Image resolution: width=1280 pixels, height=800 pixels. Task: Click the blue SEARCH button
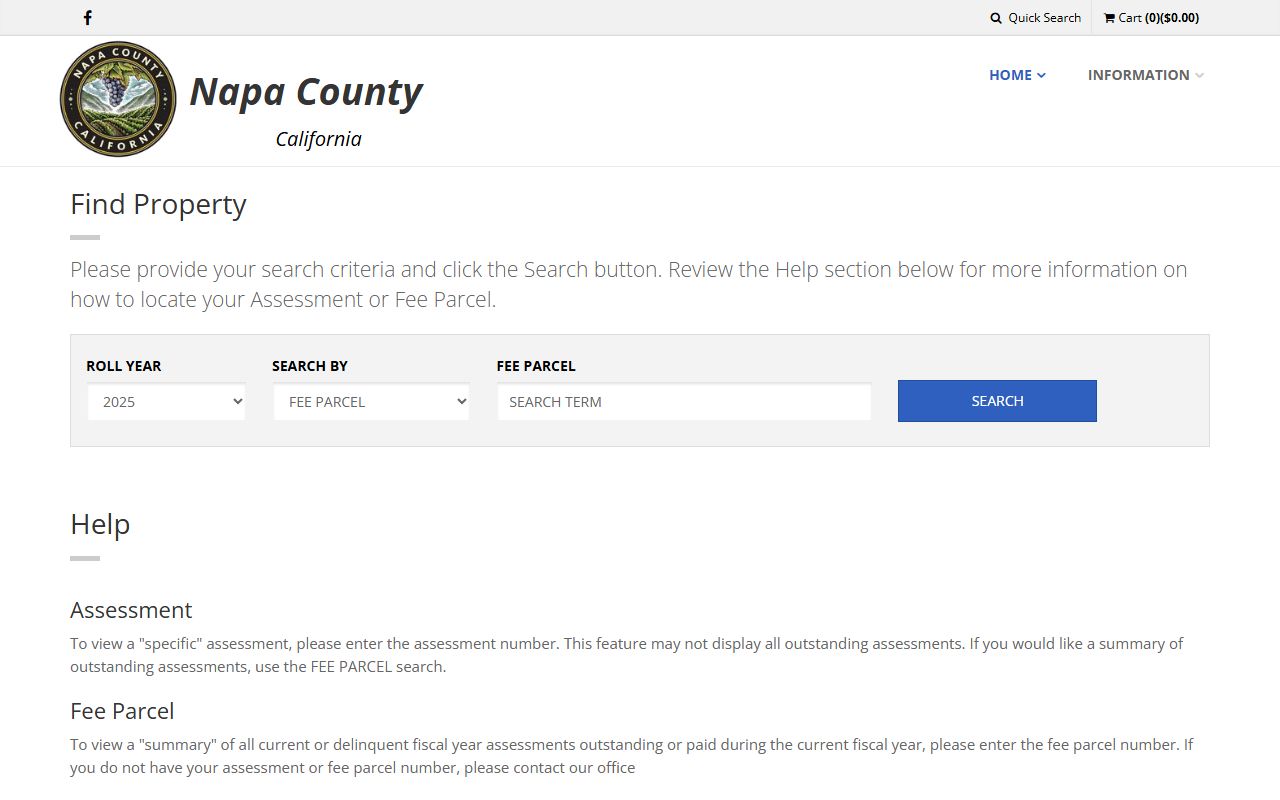[x=997, y=401]
